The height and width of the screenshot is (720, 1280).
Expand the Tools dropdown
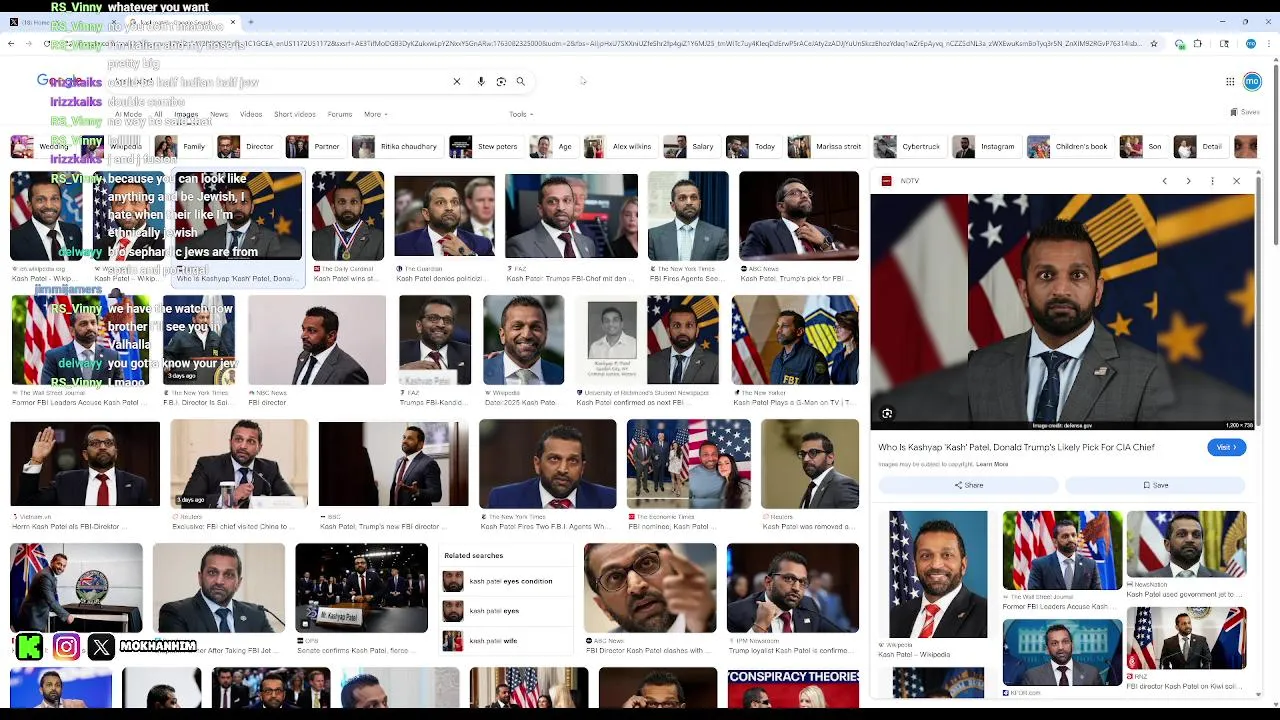(x=521, y=114)
